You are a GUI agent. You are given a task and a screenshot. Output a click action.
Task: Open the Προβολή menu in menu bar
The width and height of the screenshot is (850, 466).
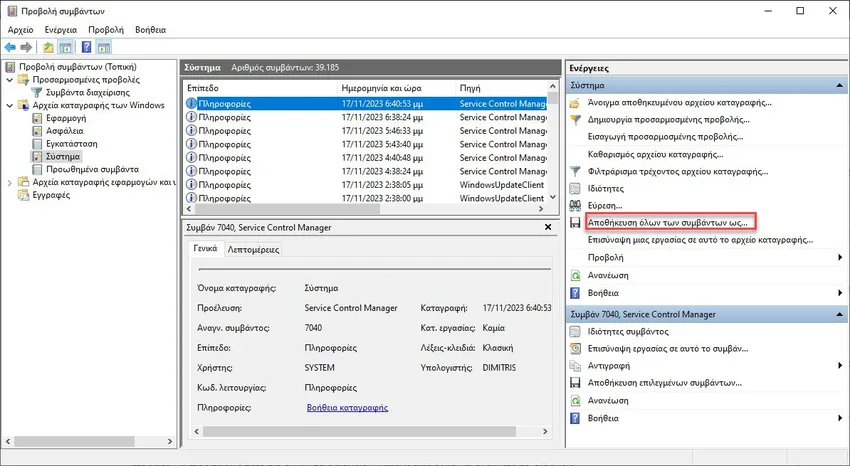pyautogui.click(x=106, y=30)
